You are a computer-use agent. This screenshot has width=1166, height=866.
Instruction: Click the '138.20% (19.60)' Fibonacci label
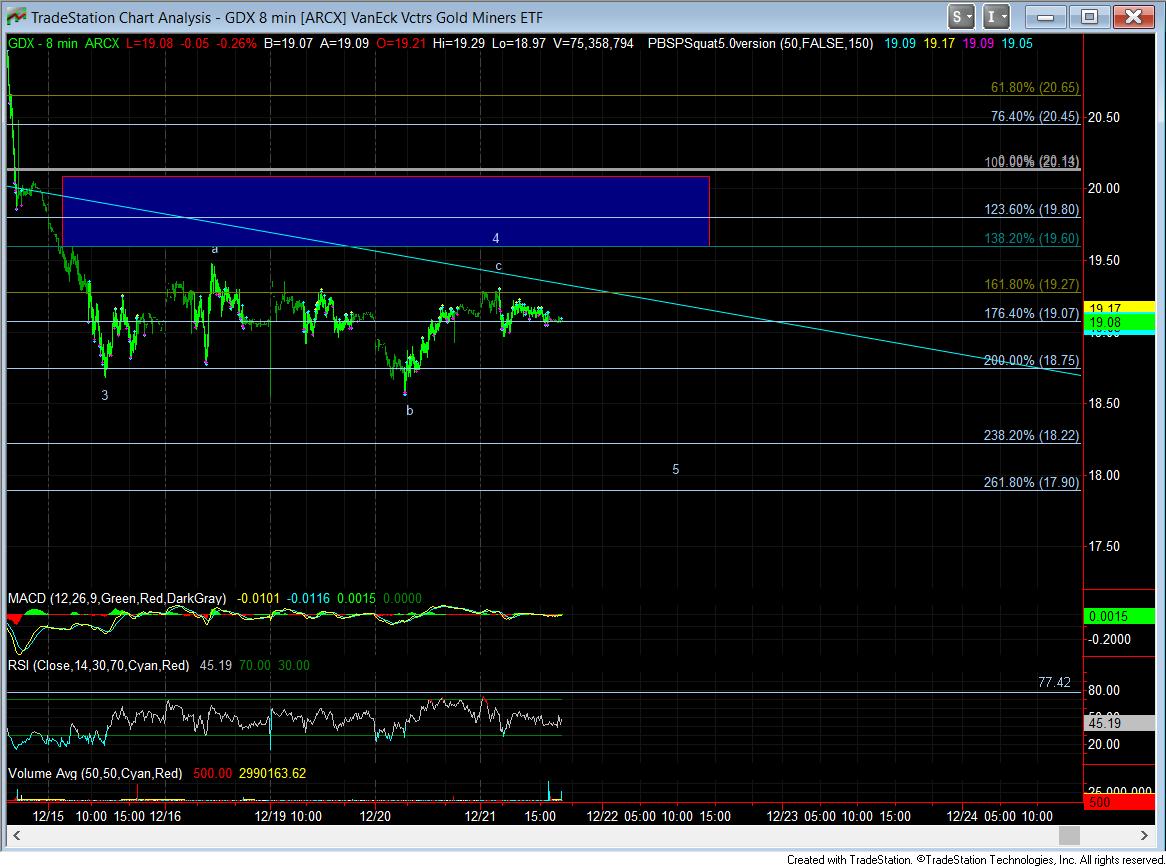pyautogui.click(x=1031, y=239)
